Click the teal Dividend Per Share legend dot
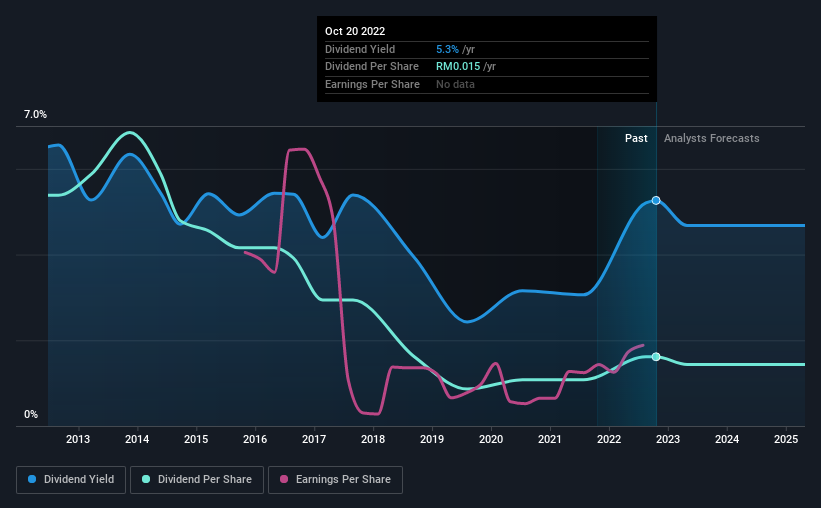 (x=146, y=479)
